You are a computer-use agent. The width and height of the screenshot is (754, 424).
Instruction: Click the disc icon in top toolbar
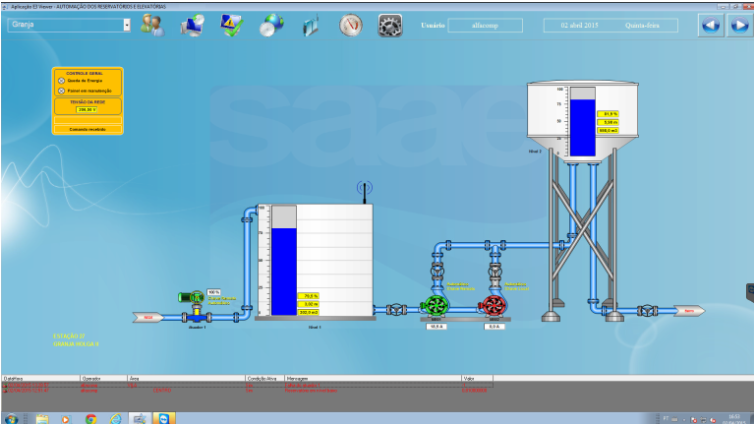click(x=271, y=26)
